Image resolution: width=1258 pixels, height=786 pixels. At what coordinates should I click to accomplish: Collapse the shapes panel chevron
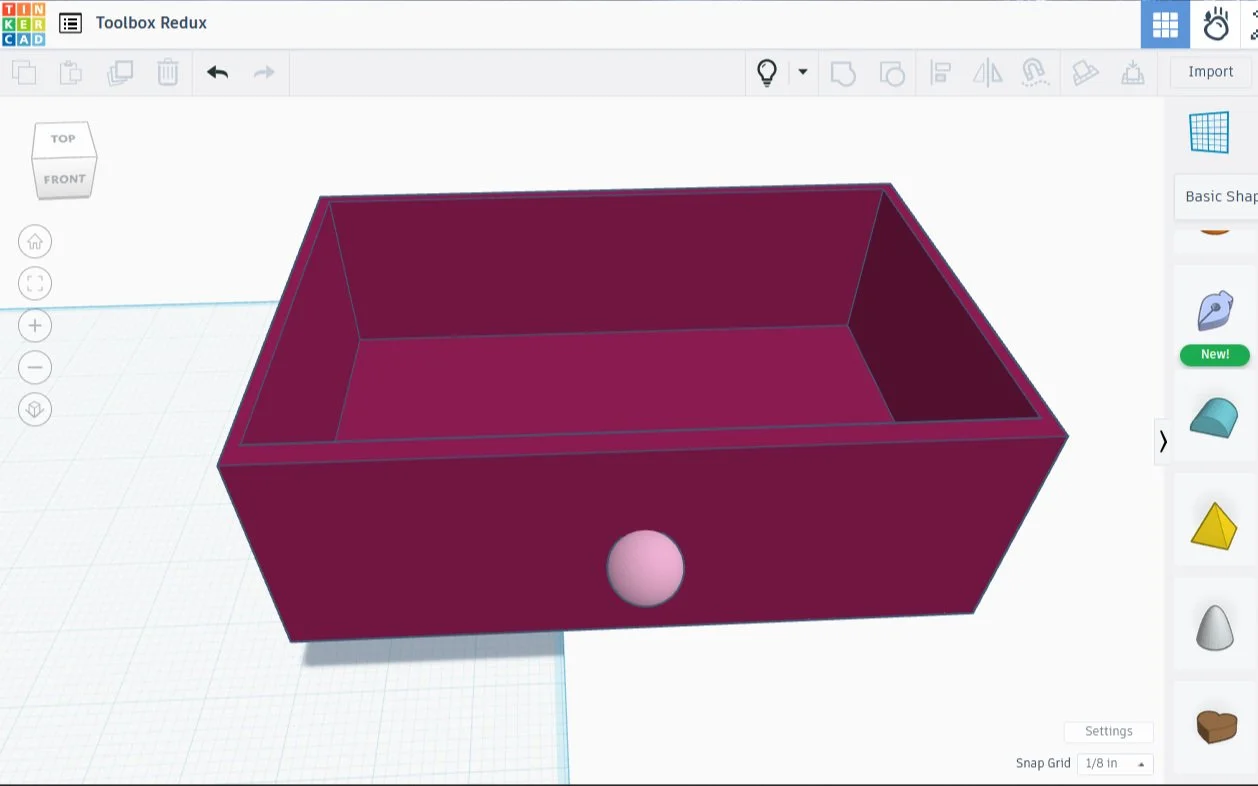point(1162,441)
